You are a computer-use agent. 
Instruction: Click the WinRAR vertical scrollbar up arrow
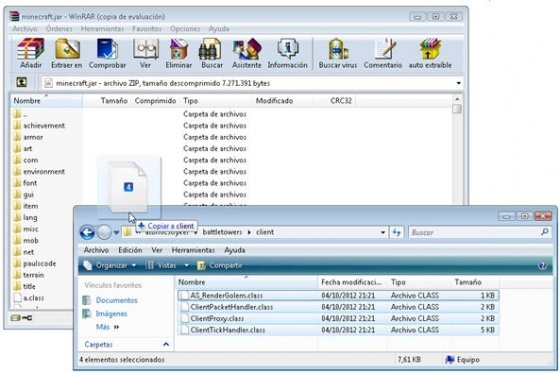pyautogui.click(x=457, y=99)
